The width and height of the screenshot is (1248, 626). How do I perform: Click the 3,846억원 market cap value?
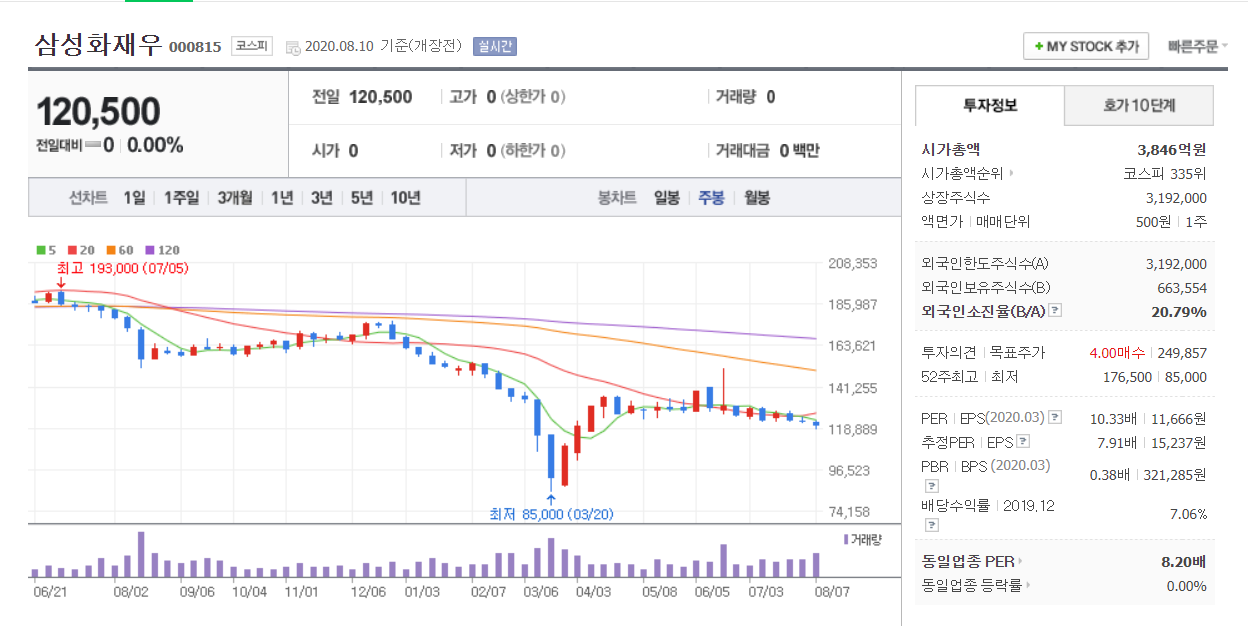1171,149
